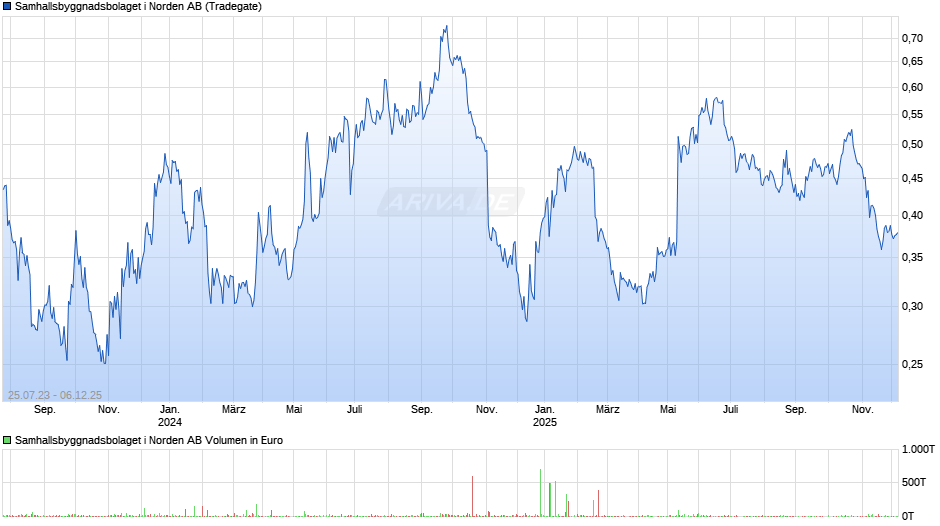The height and width of the screenshot is (526, 940).
Task: Click the volume title 'Volumen in Euro'
Action: [244, 440]
